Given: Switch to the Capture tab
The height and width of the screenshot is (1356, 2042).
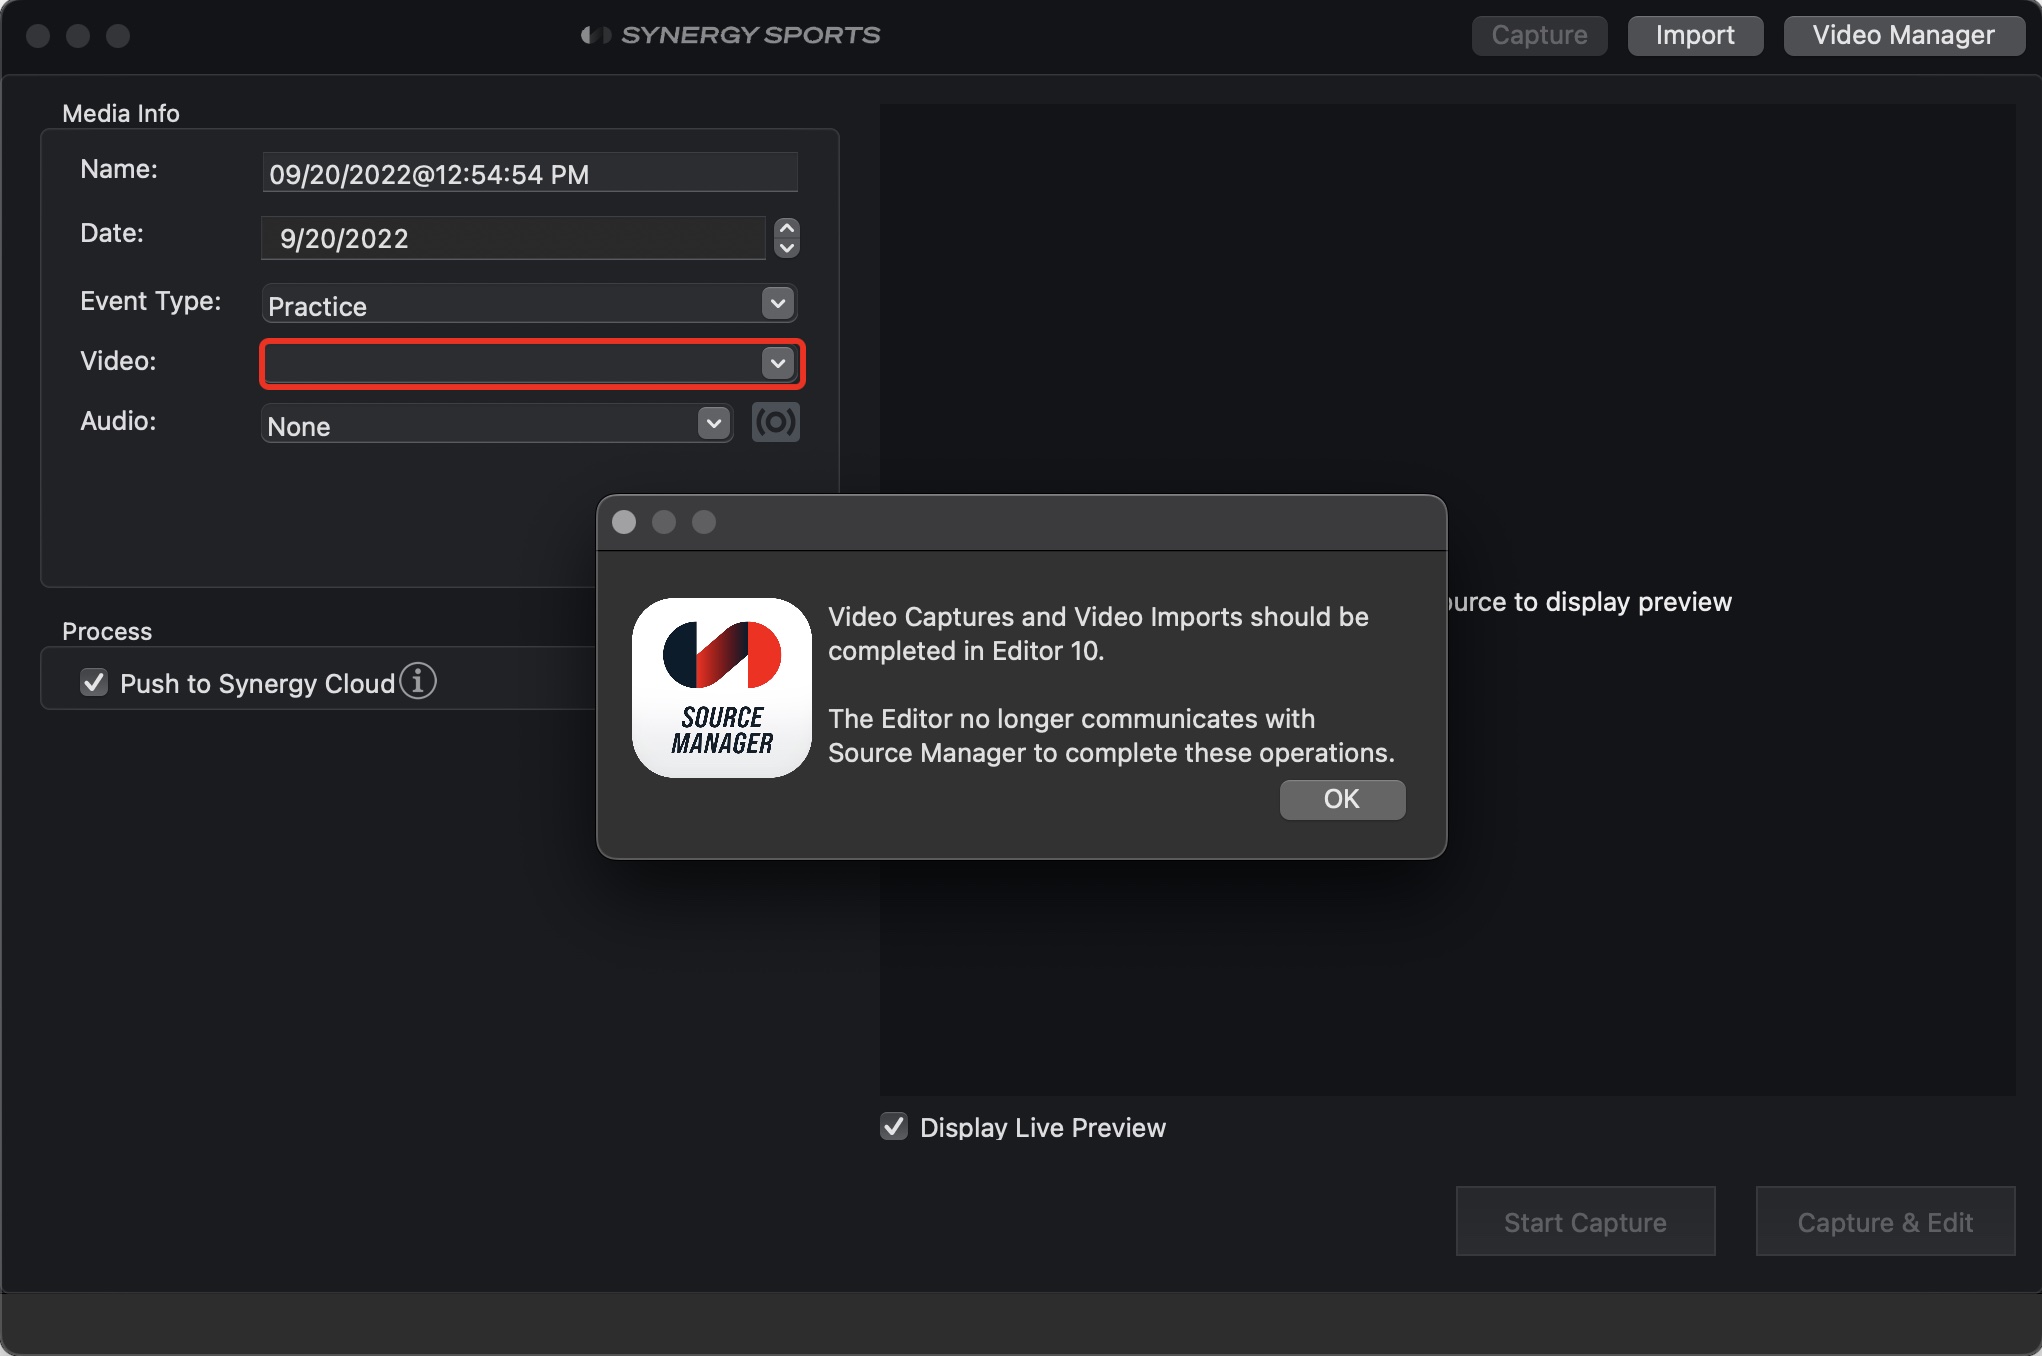Looking at the screenshot, I should click(1539, 36).
